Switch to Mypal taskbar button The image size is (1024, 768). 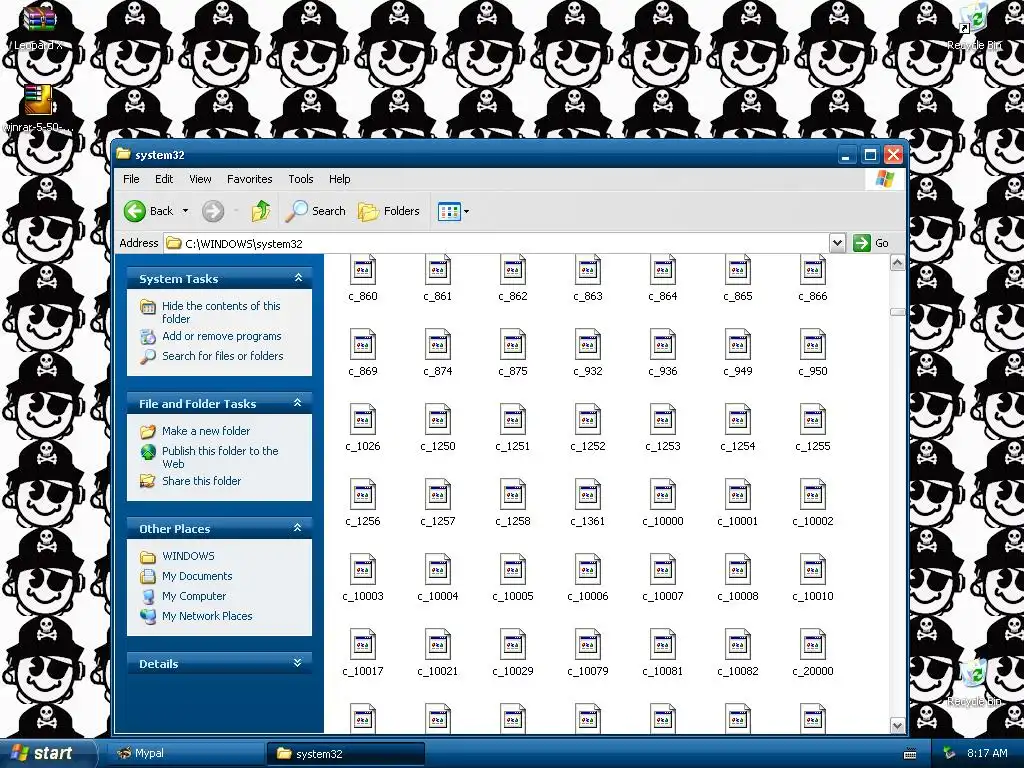(185, 753)
